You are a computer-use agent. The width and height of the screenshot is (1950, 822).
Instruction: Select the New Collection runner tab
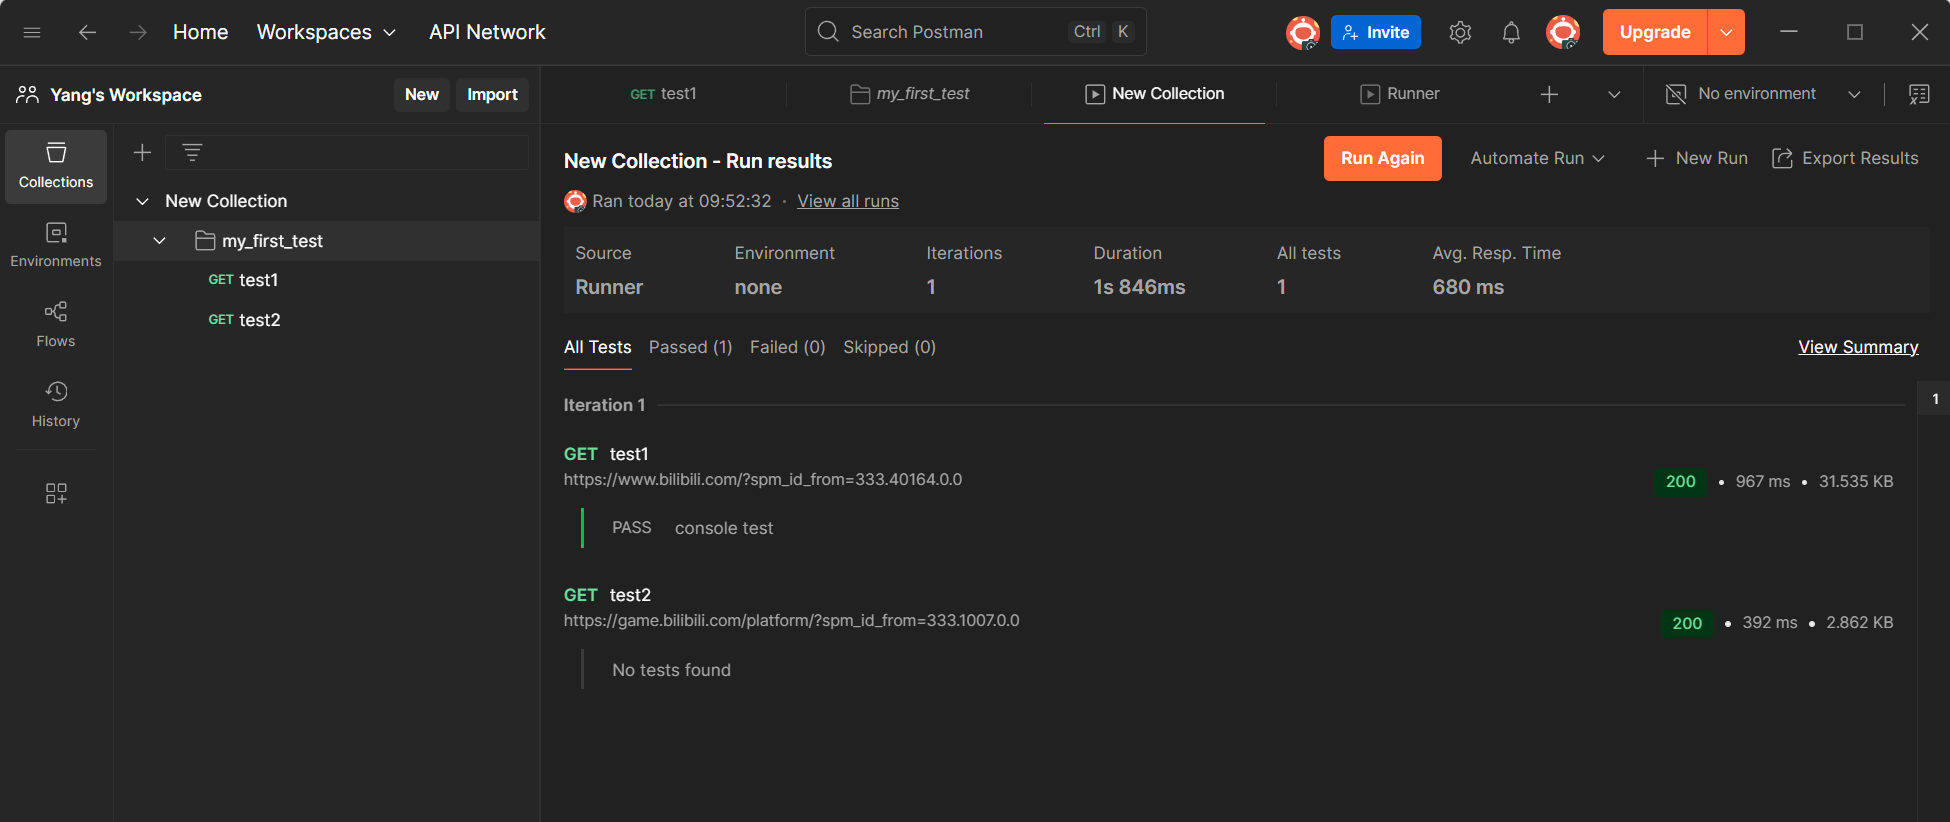1154,94
